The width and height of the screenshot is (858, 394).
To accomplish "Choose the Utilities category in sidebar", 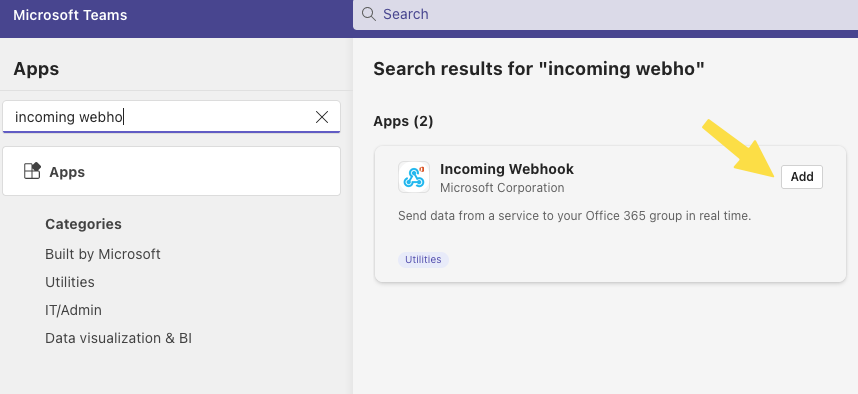I will click(x=69, y=282).
